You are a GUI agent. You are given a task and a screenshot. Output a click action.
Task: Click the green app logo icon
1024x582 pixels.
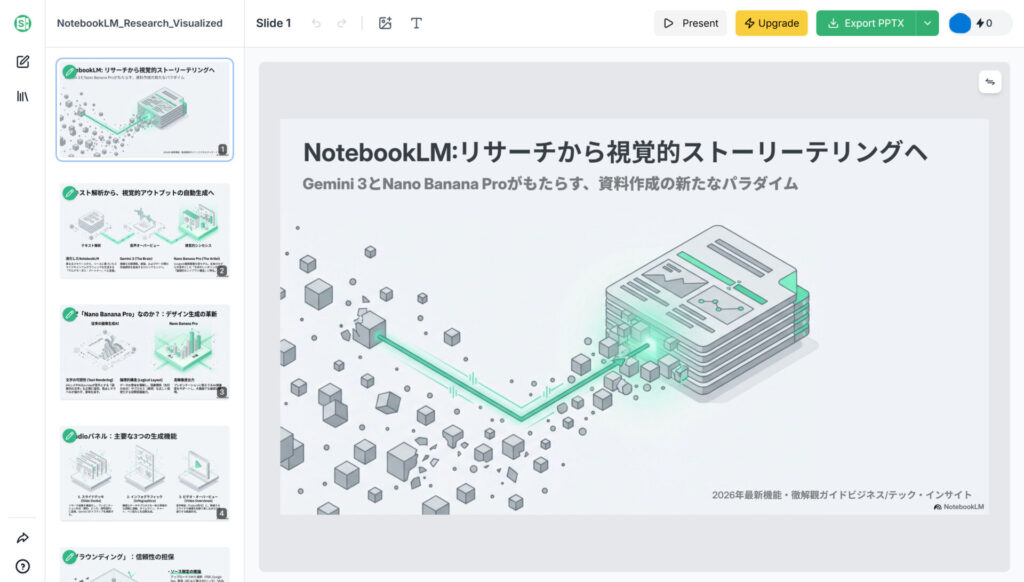(22, 23)
